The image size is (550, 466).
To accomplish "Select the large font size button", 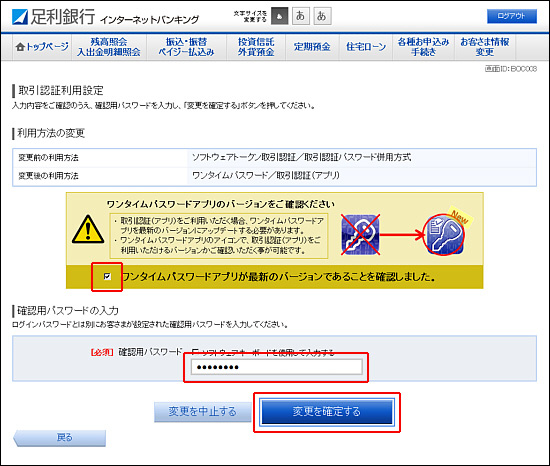I will (322, 16).
